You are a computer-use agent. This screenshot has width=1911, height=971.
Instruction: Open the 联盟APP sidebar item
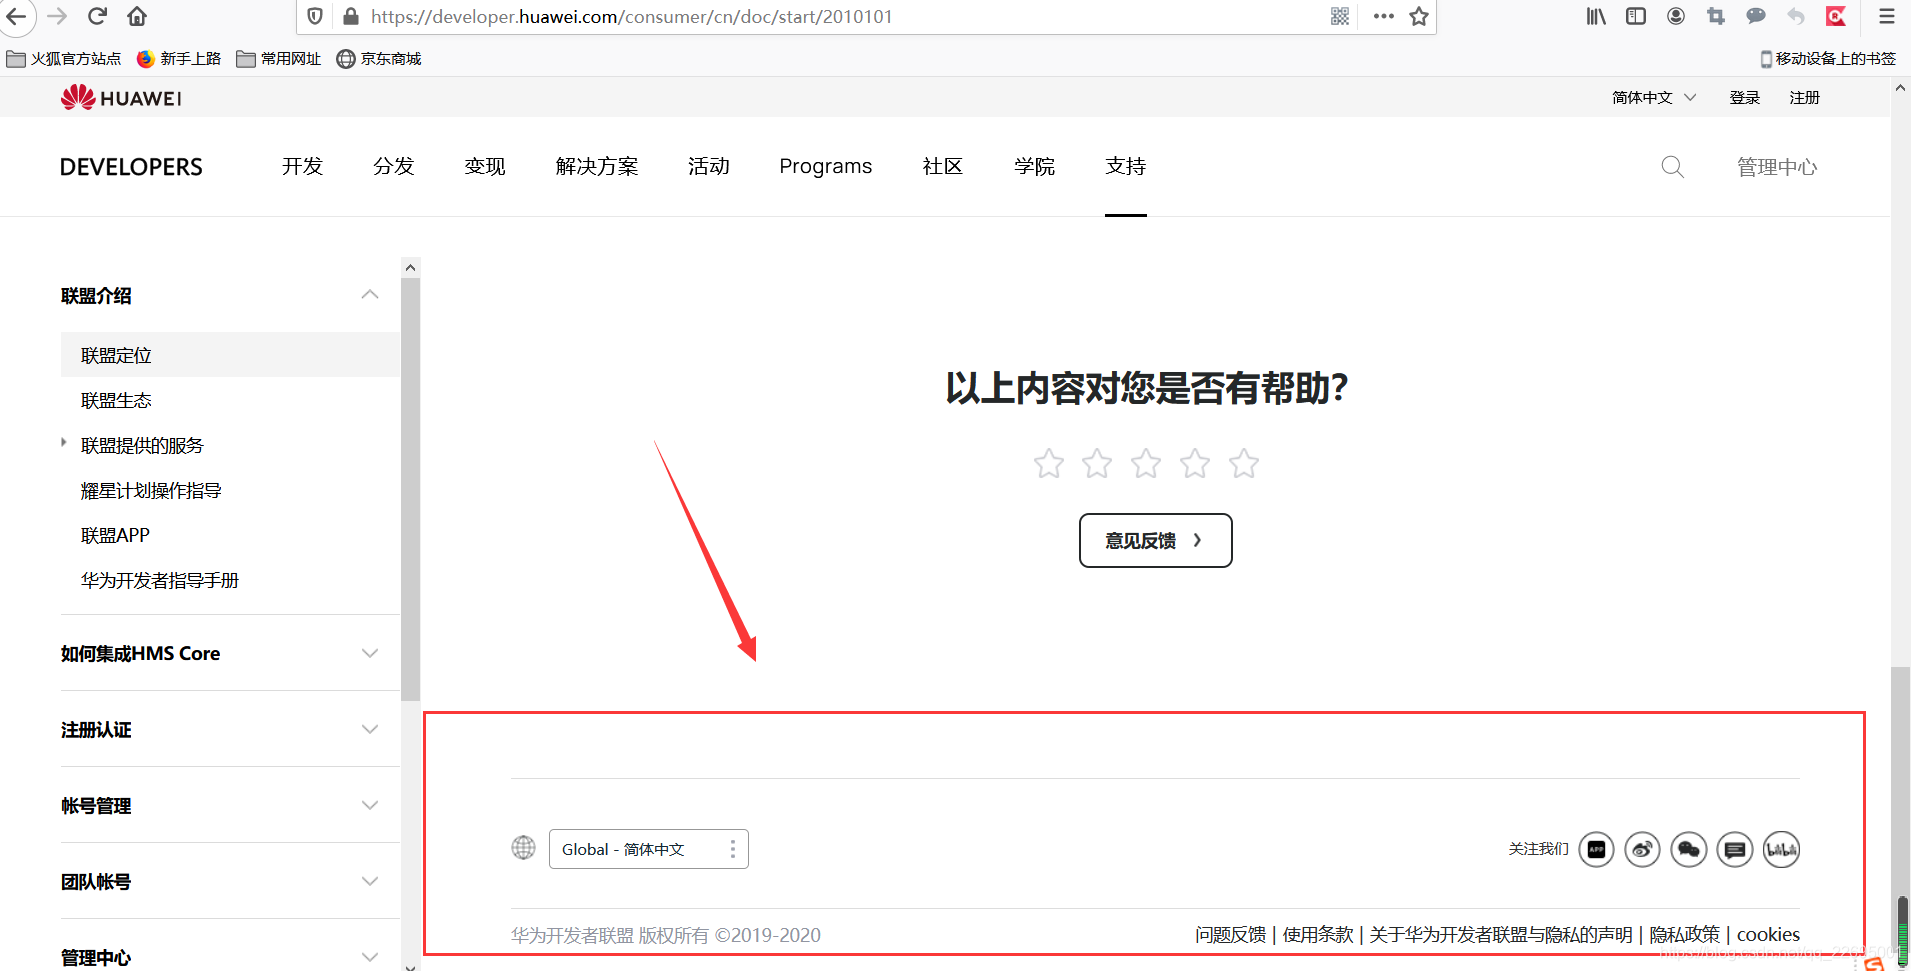(115, 535)
